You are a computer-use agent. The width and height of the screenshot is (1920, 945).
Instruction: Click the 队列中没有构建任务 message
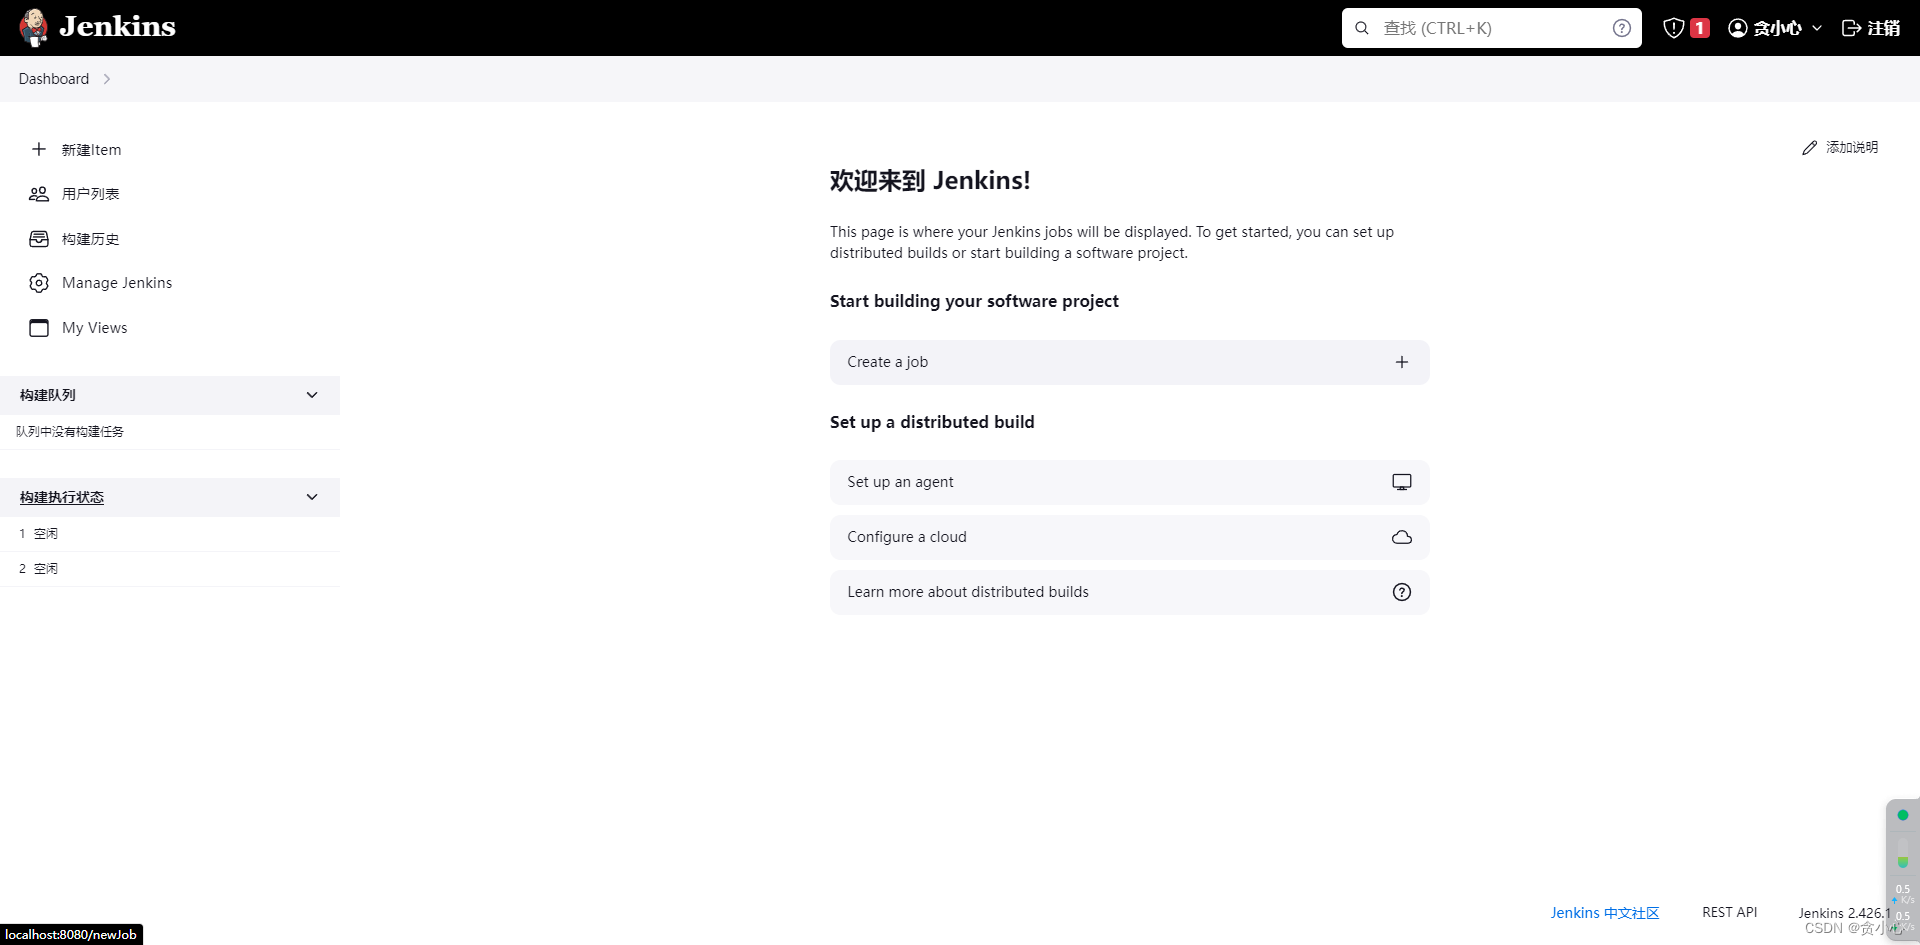coord(70,432)
